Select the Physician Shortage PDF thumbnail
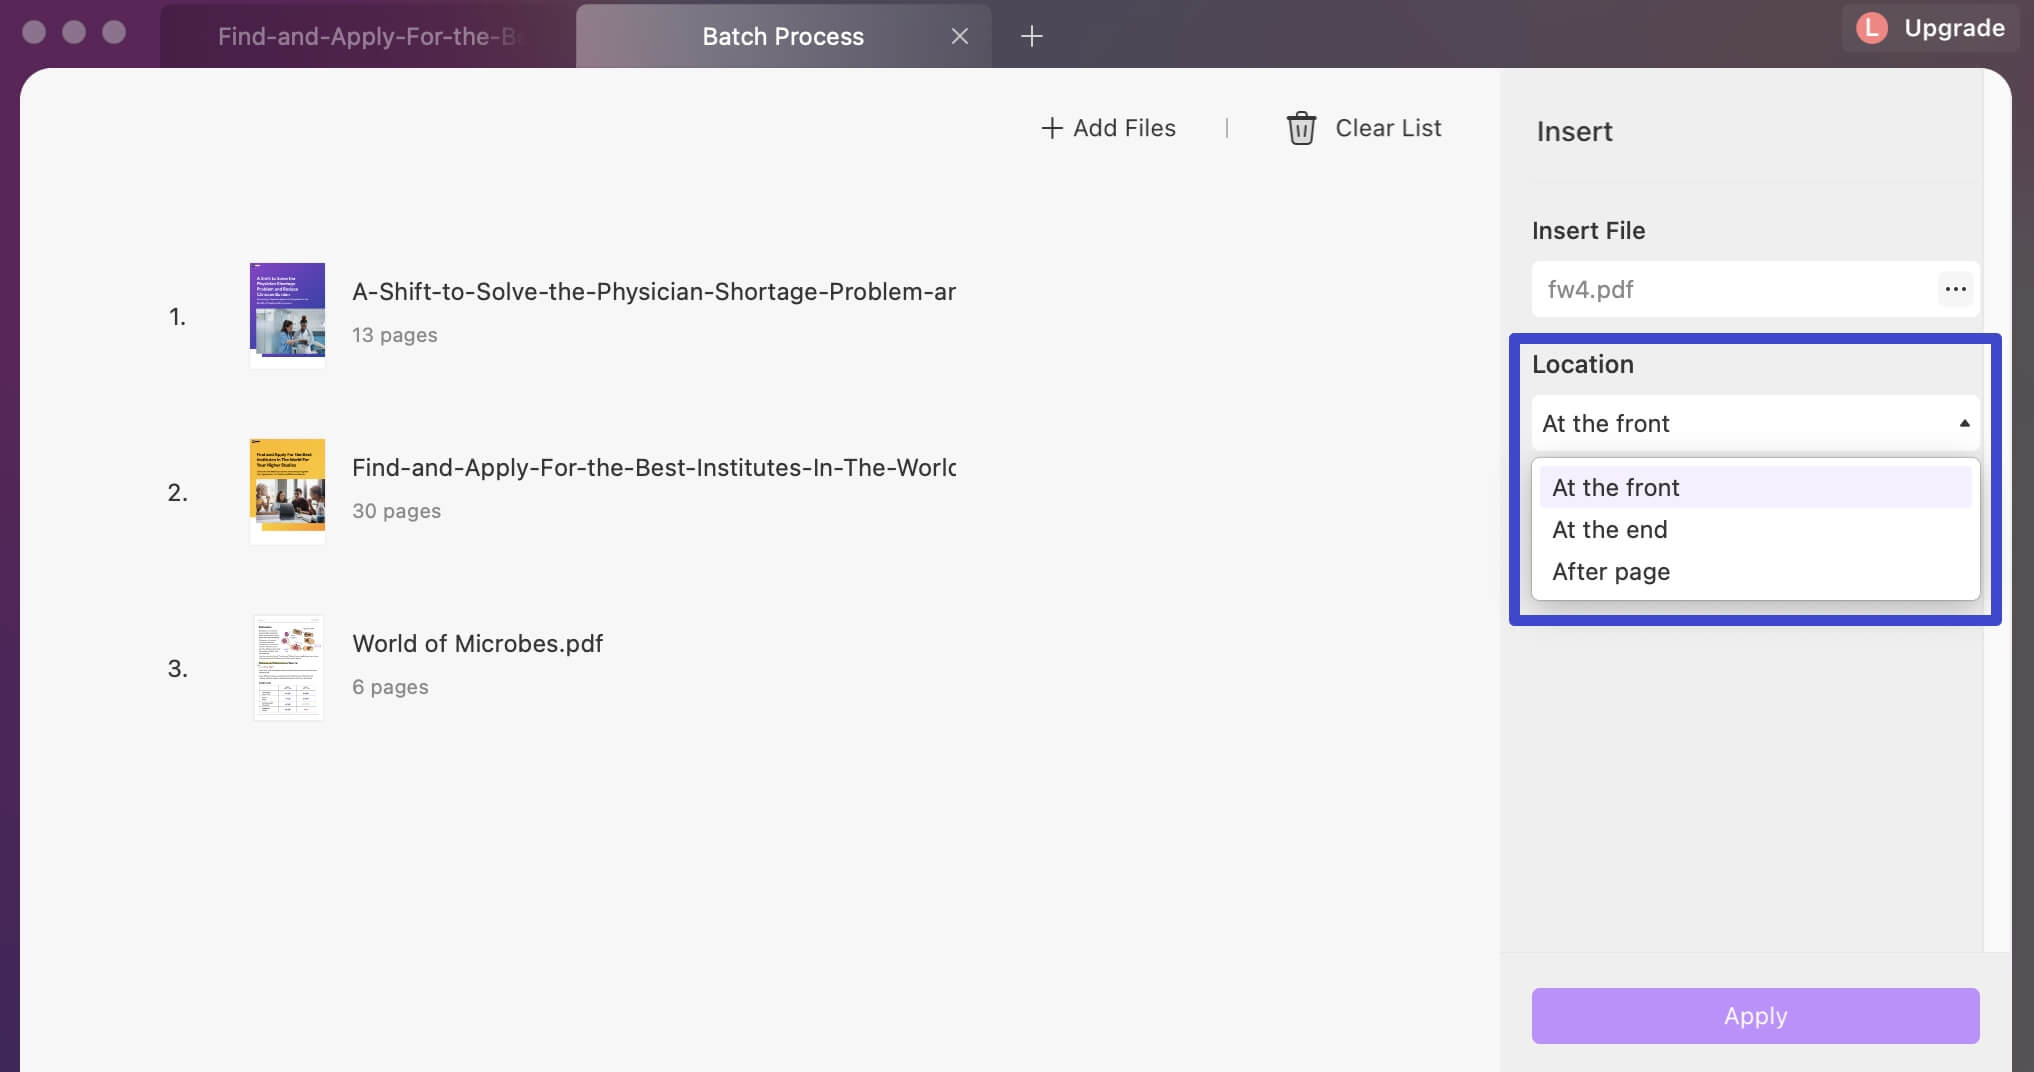 click(x=287, y=315)
